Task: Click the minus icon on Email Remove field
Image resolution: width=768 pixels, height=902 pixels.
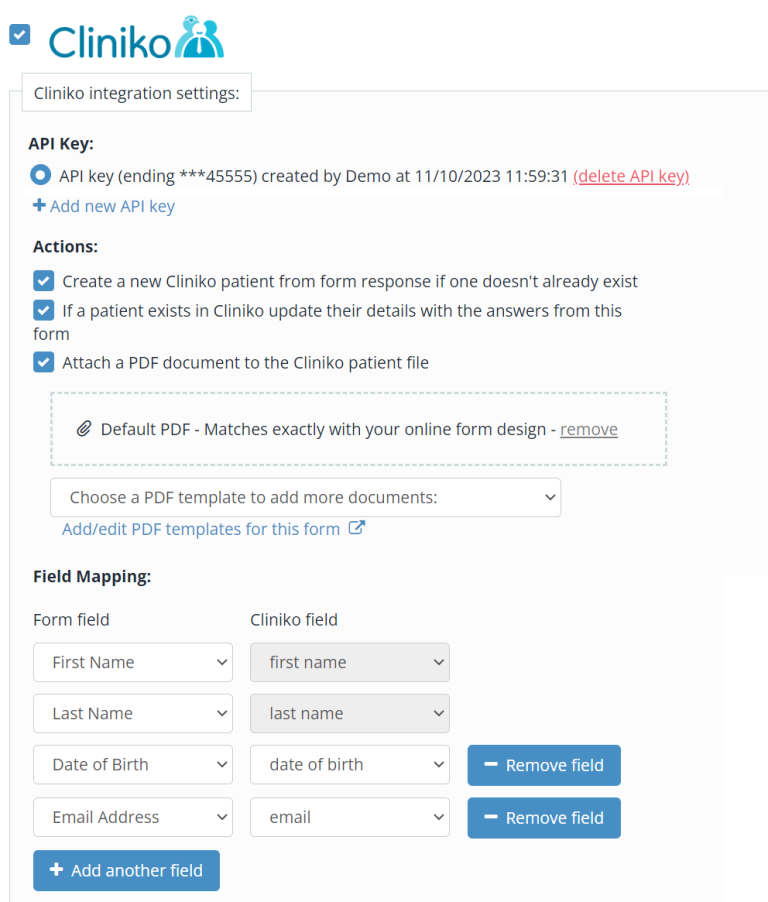Action: click(490, 817)
